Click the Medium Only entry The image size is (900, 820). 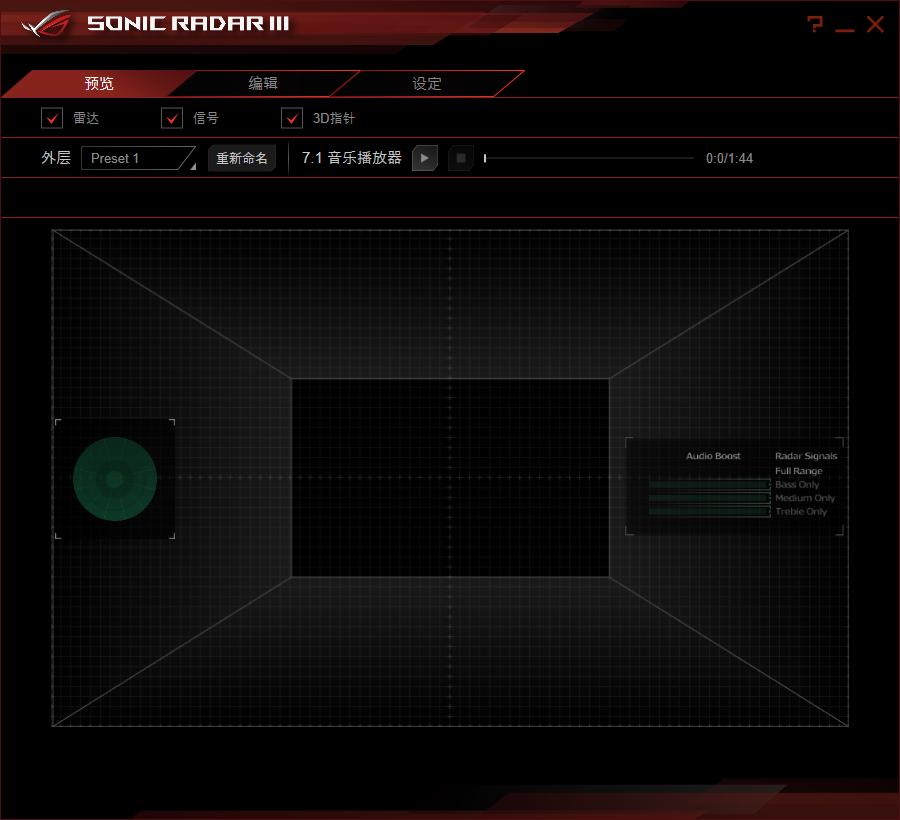pos(805,498)
